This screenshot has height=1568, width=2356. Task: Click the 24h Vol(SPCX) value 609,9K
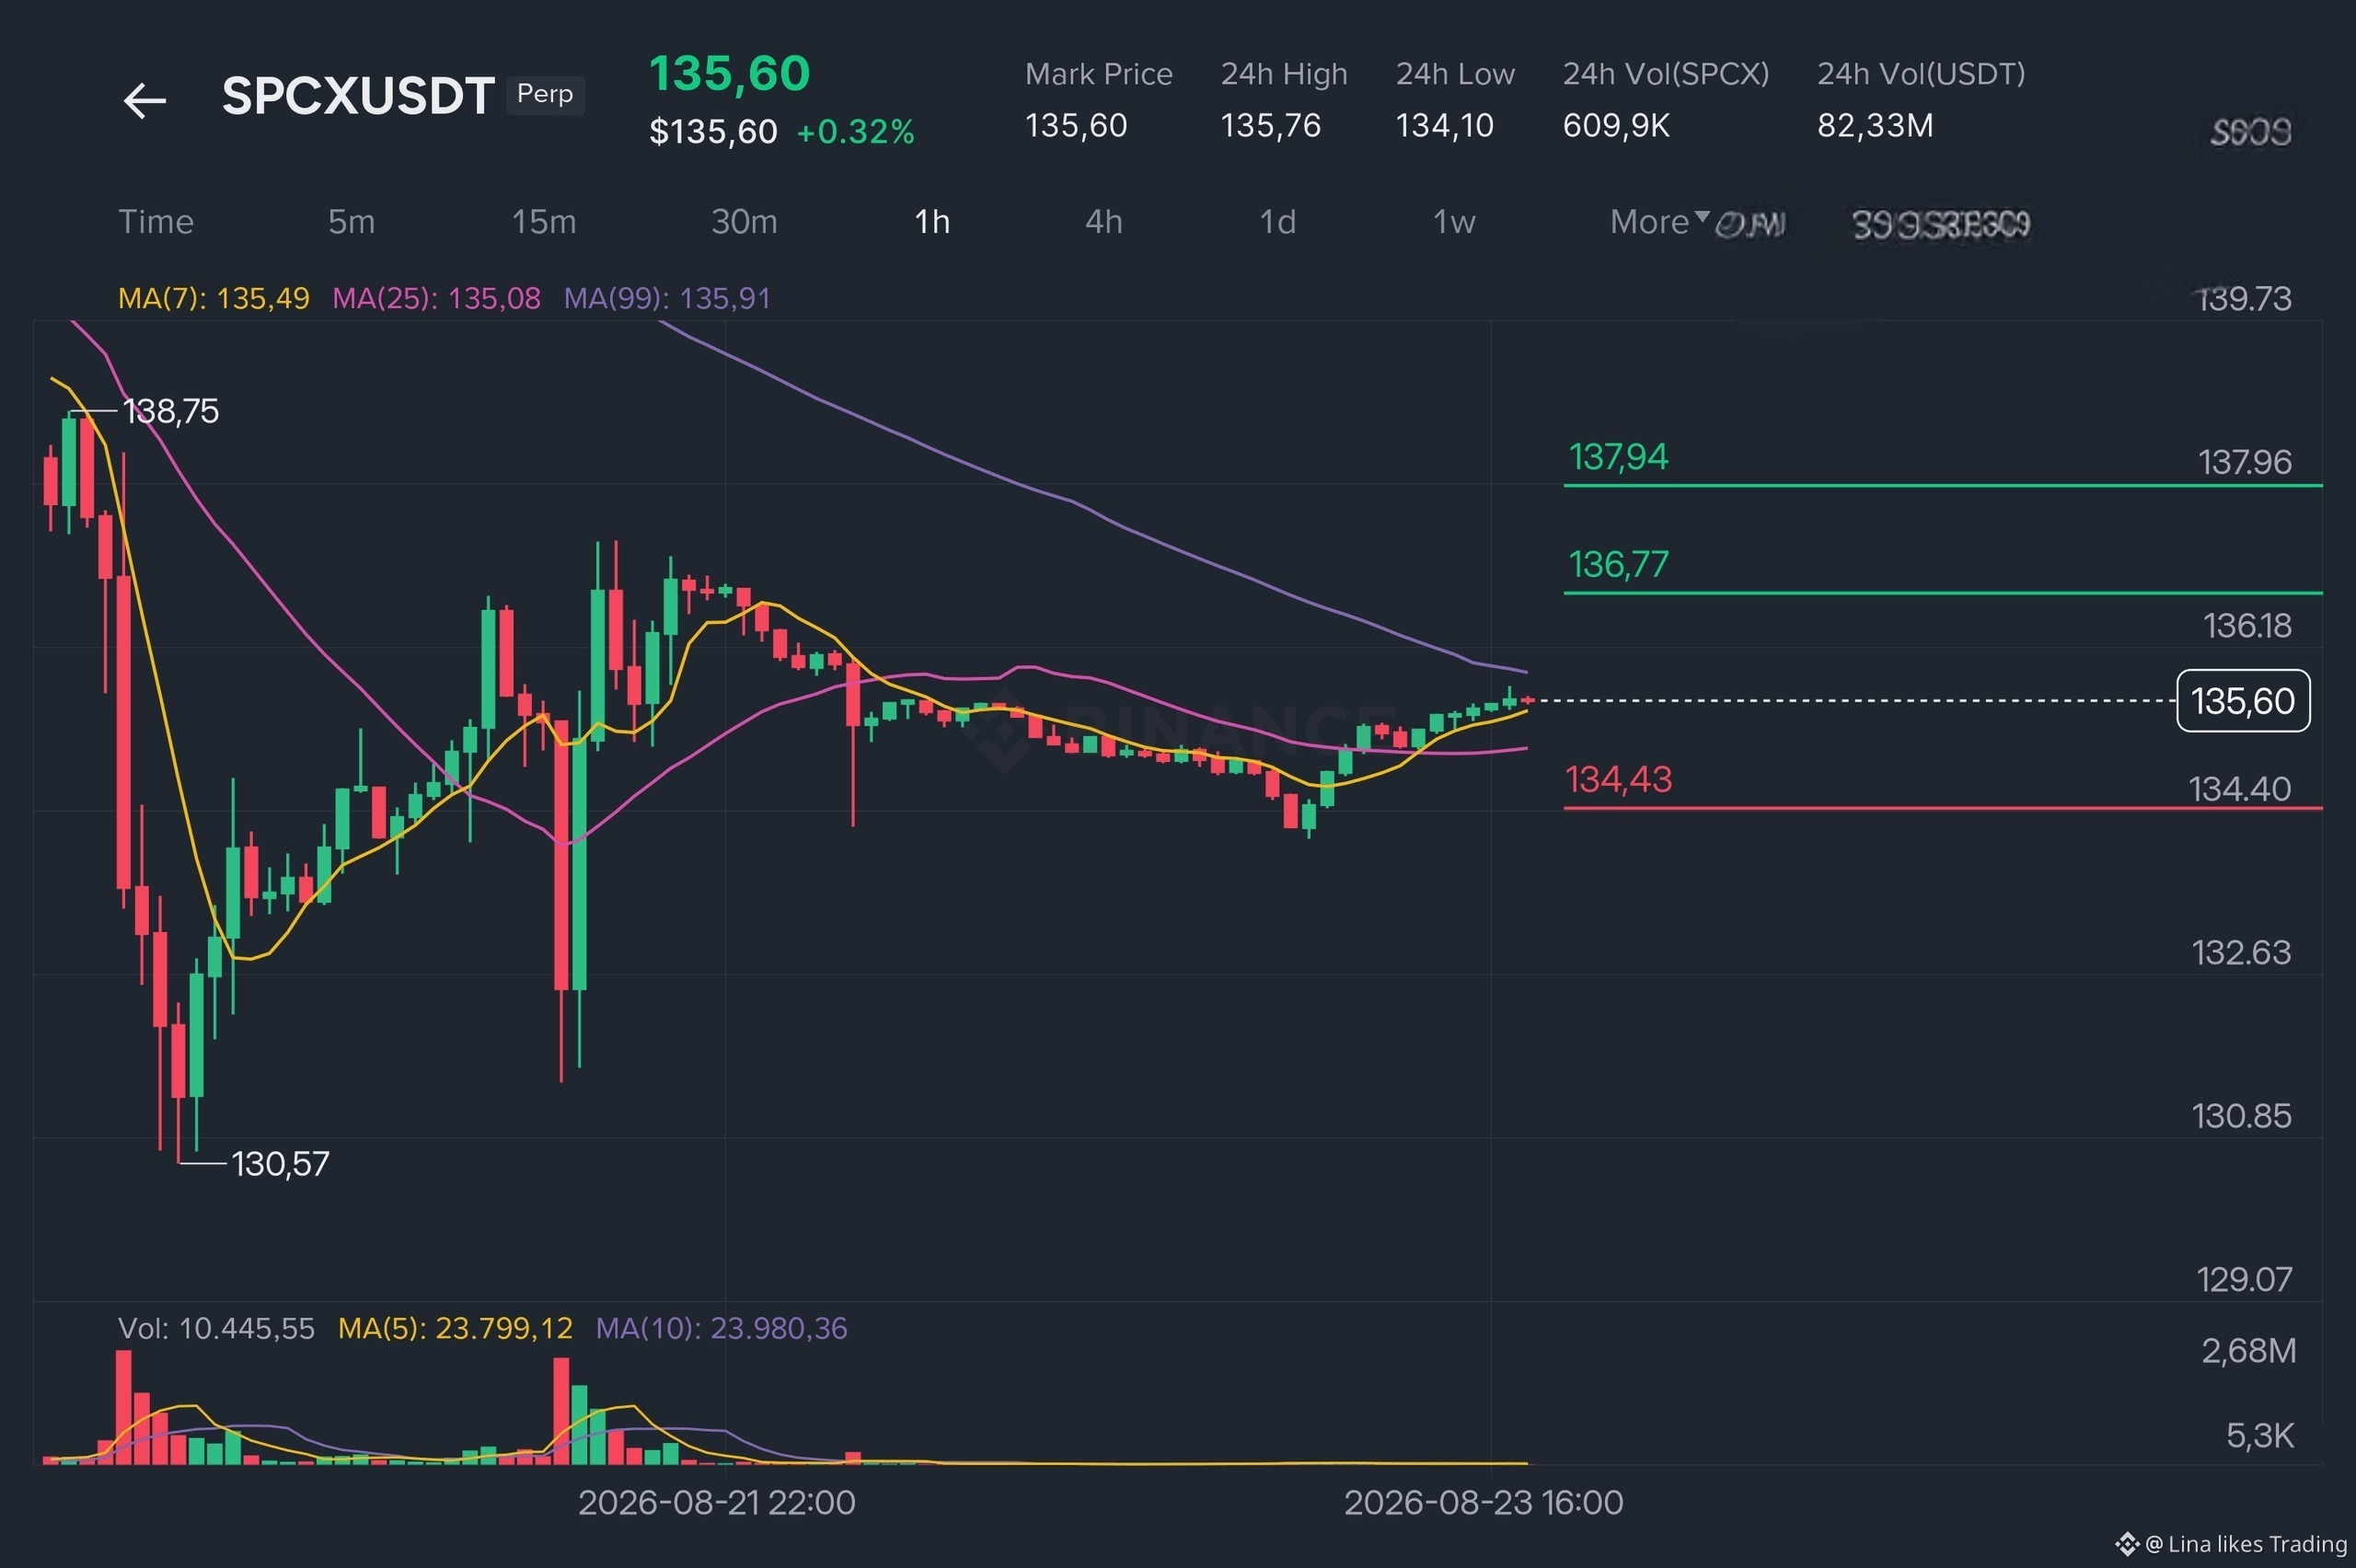[x=1616, y=126]
